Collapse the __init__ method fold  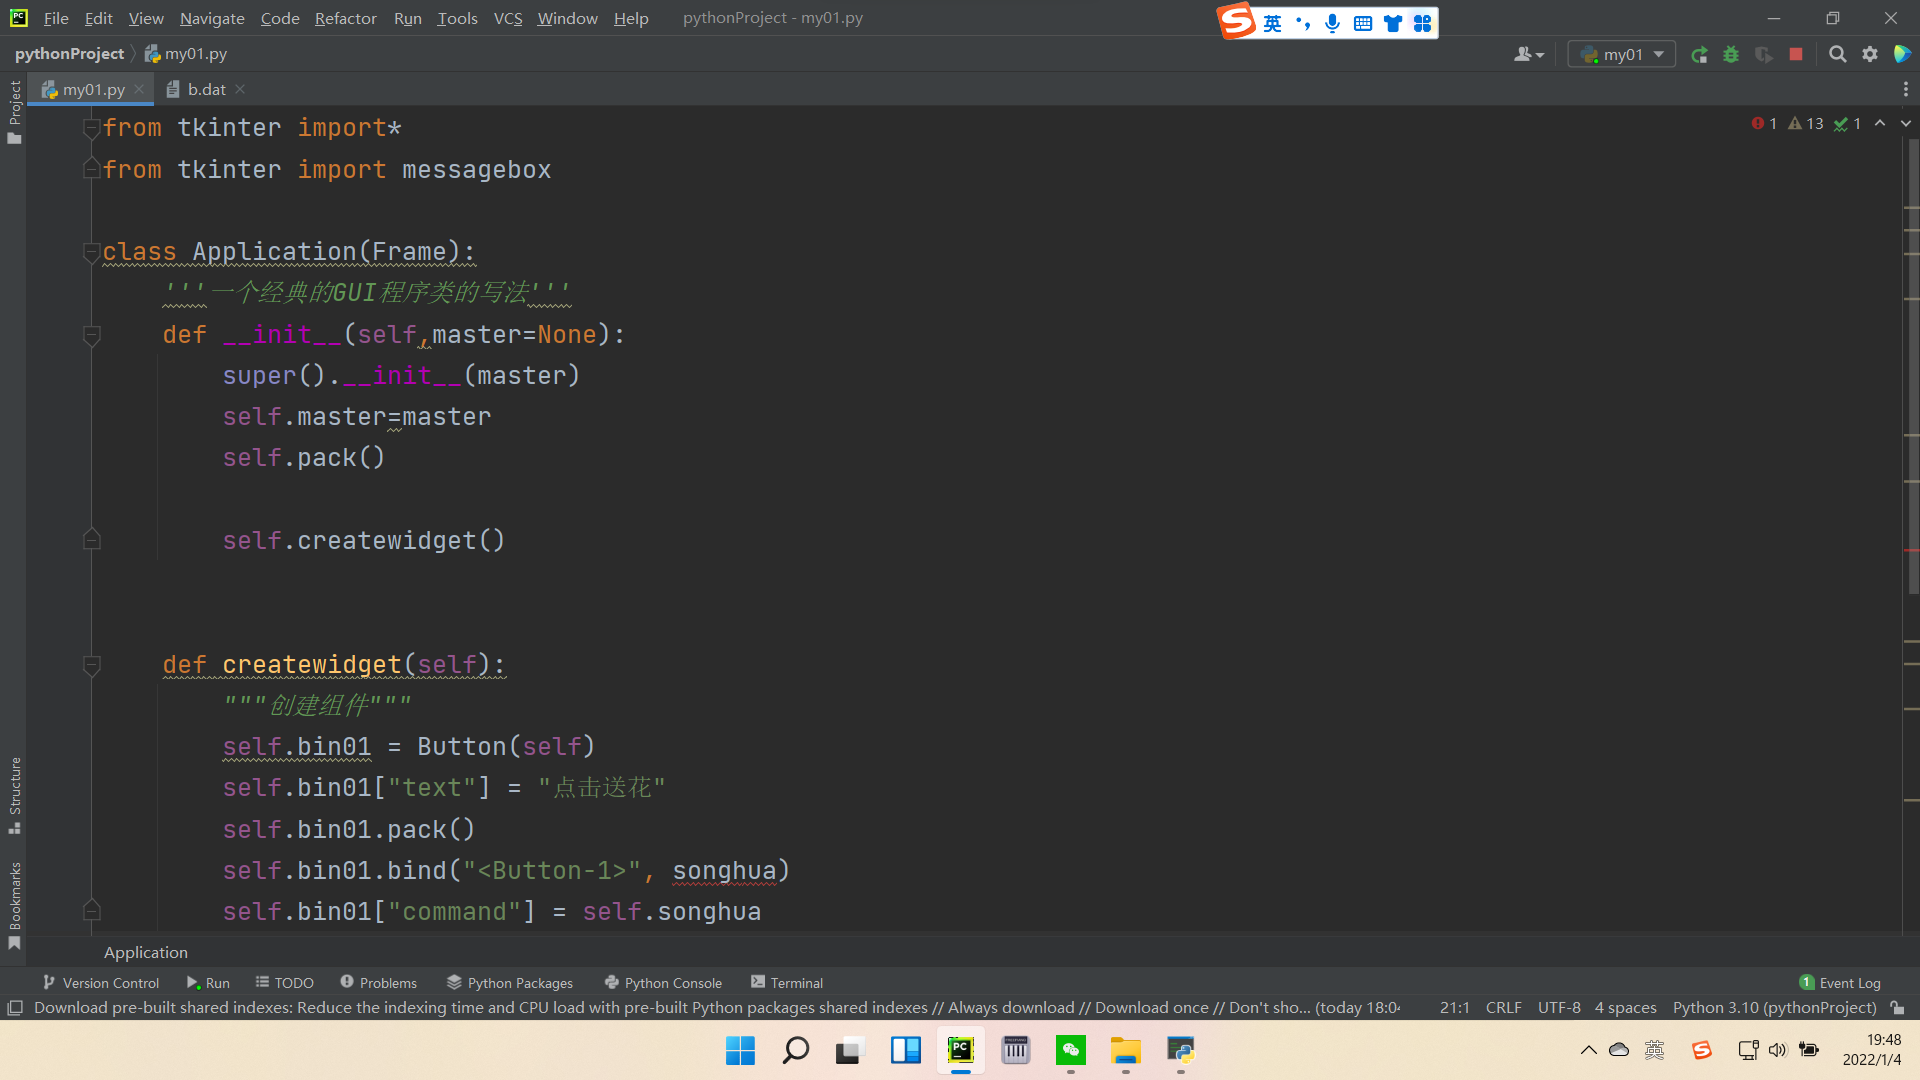92,335
